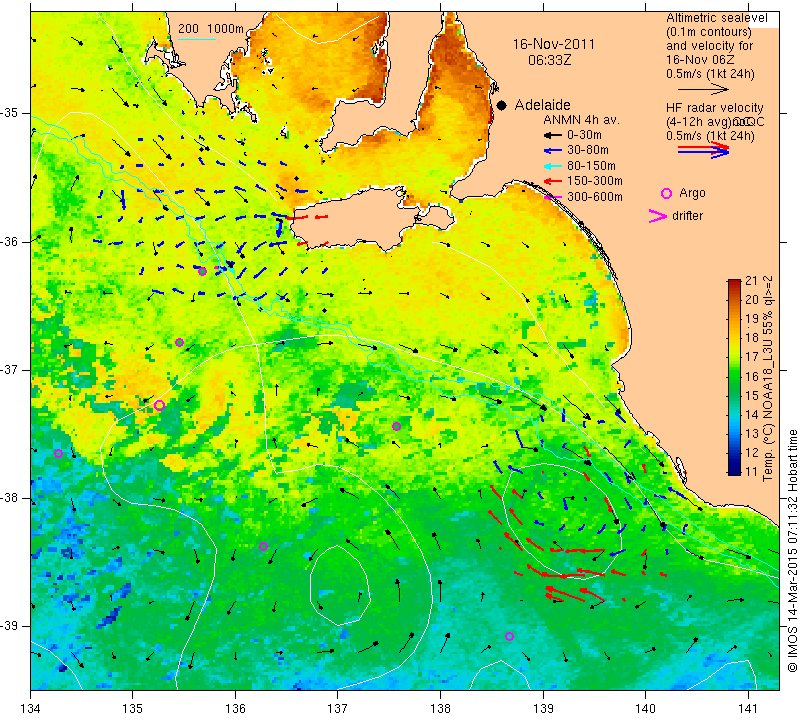
Task: Click the longitude axis label 137
Action: tap(337, 708)
